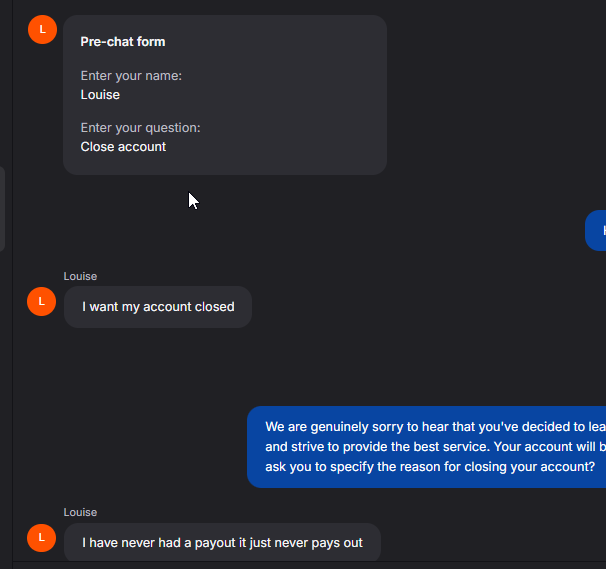Click the avatar next to "I want my account closed"
The height and width of the screenshot is (569, 606).
42,301
